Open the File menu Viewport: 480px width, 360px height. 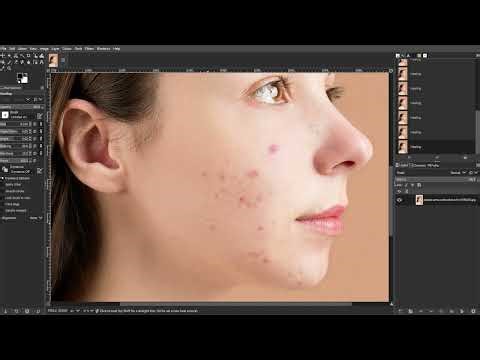tap(3, 49)
